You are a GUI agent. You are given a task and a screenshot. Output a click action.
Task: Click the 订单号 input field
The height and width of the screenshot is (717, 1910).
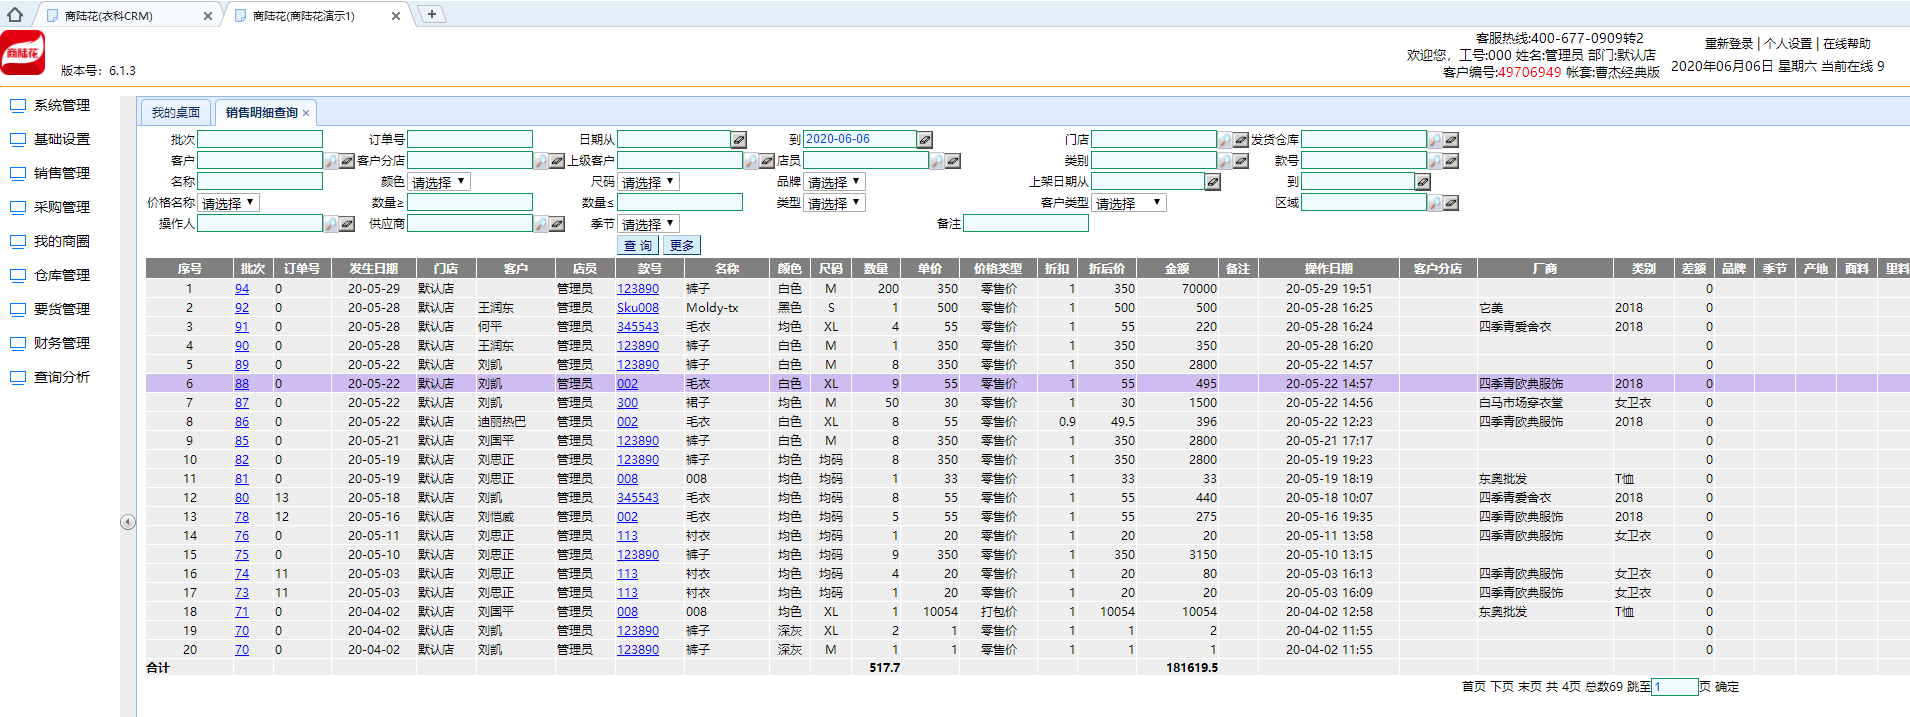[x=470, y=140]
